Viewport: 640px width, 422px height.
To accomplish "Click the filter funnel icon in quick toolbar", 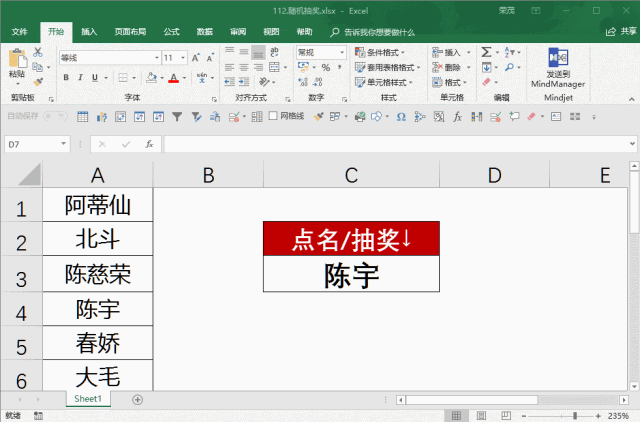I will coord(177,117).
